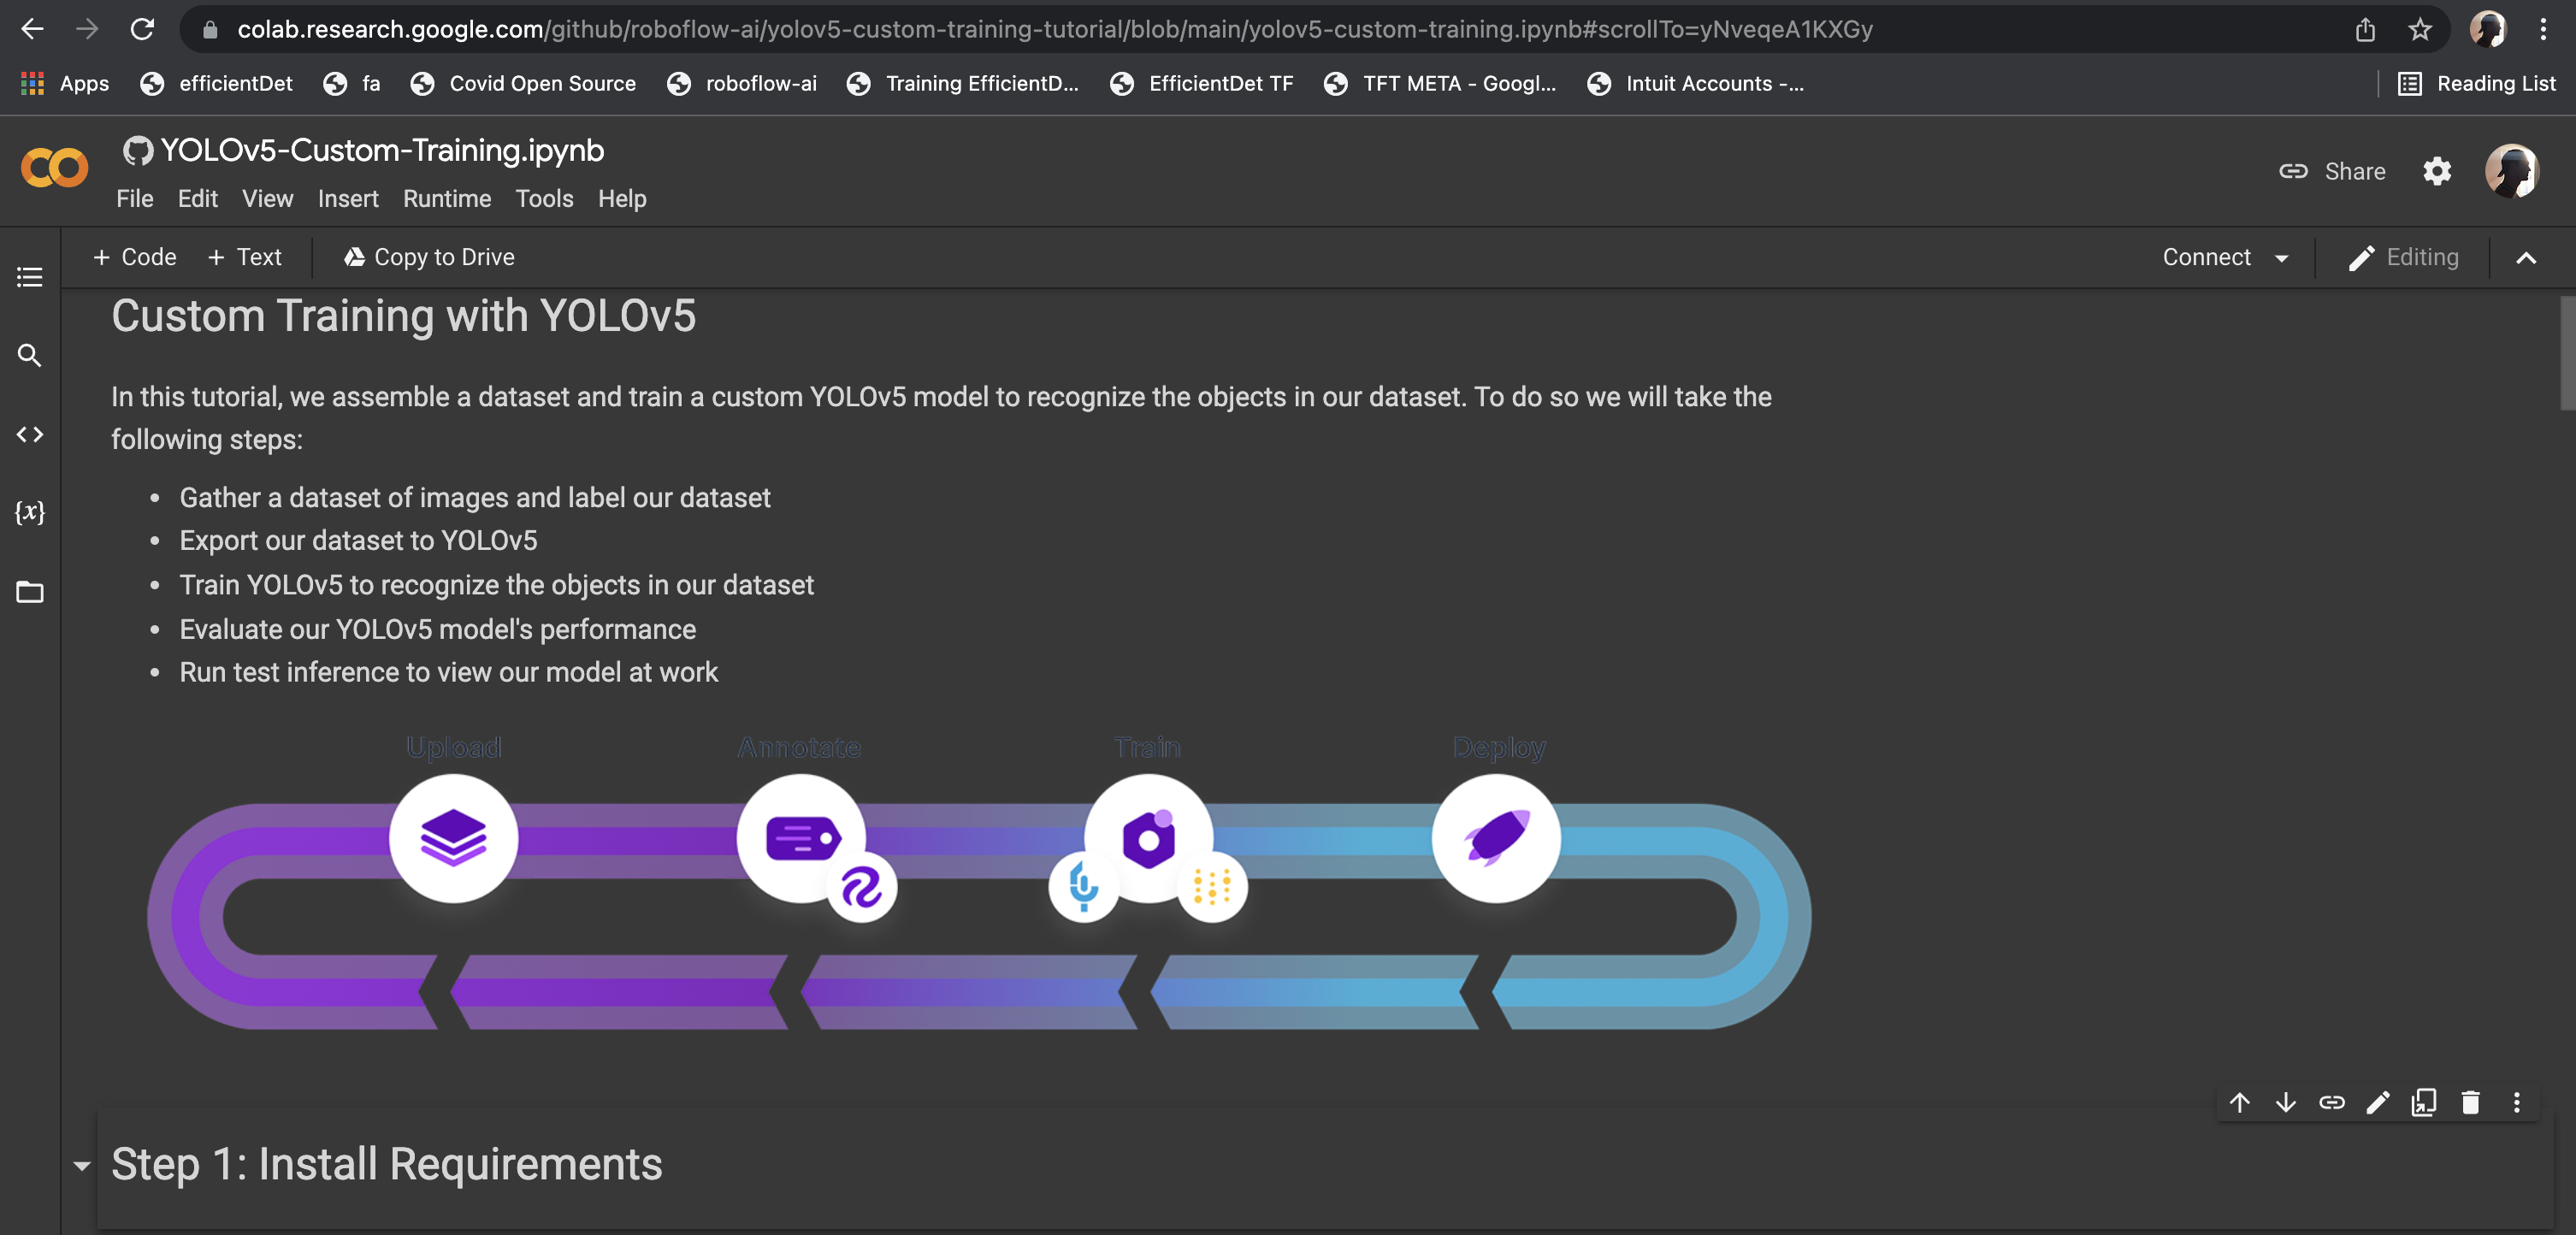Screen dimensions: 2576x1235
Task: Open Colab settings with the gear icon
Action: coord(2437,171)
